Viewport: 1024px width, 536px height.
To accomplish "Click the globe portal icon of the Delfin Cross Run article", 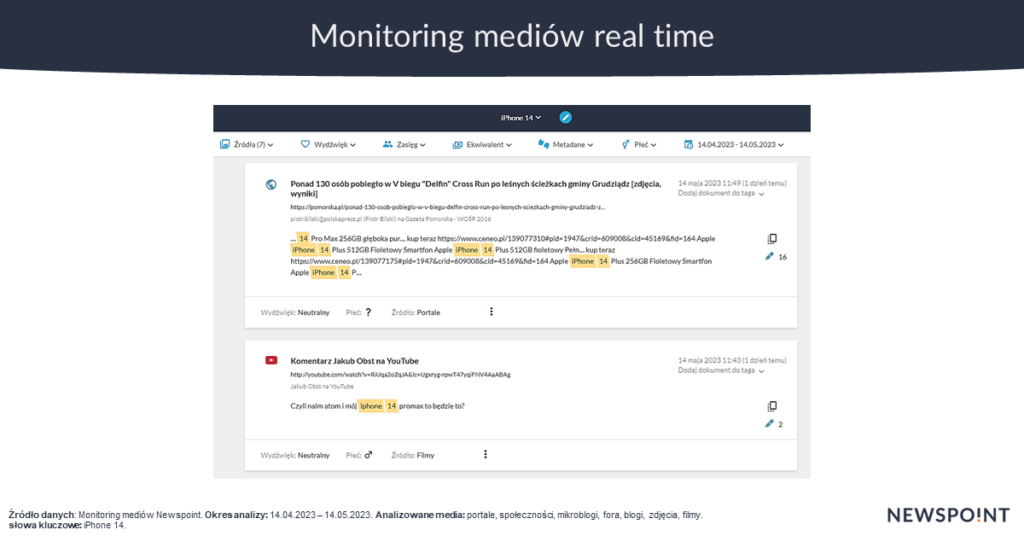I will tap(271, 185).
